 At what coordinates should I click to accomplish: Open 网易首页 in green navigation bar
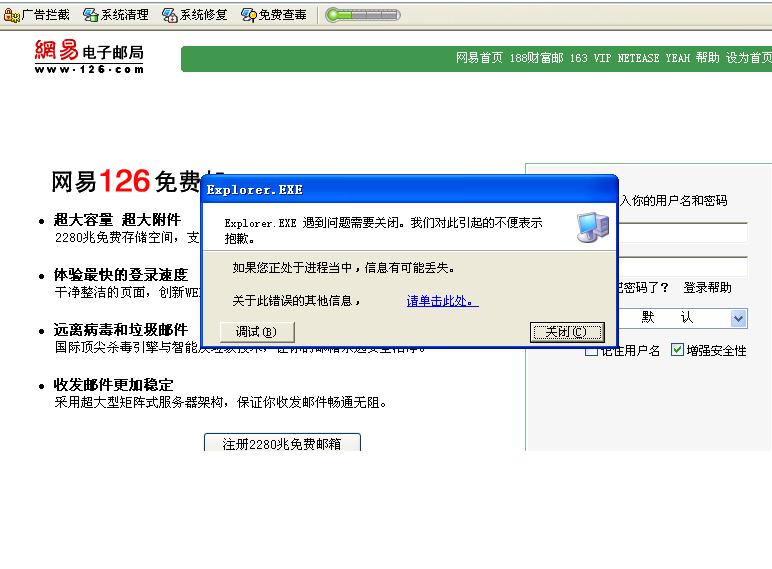pyautogui.click(x=479, y=58)
